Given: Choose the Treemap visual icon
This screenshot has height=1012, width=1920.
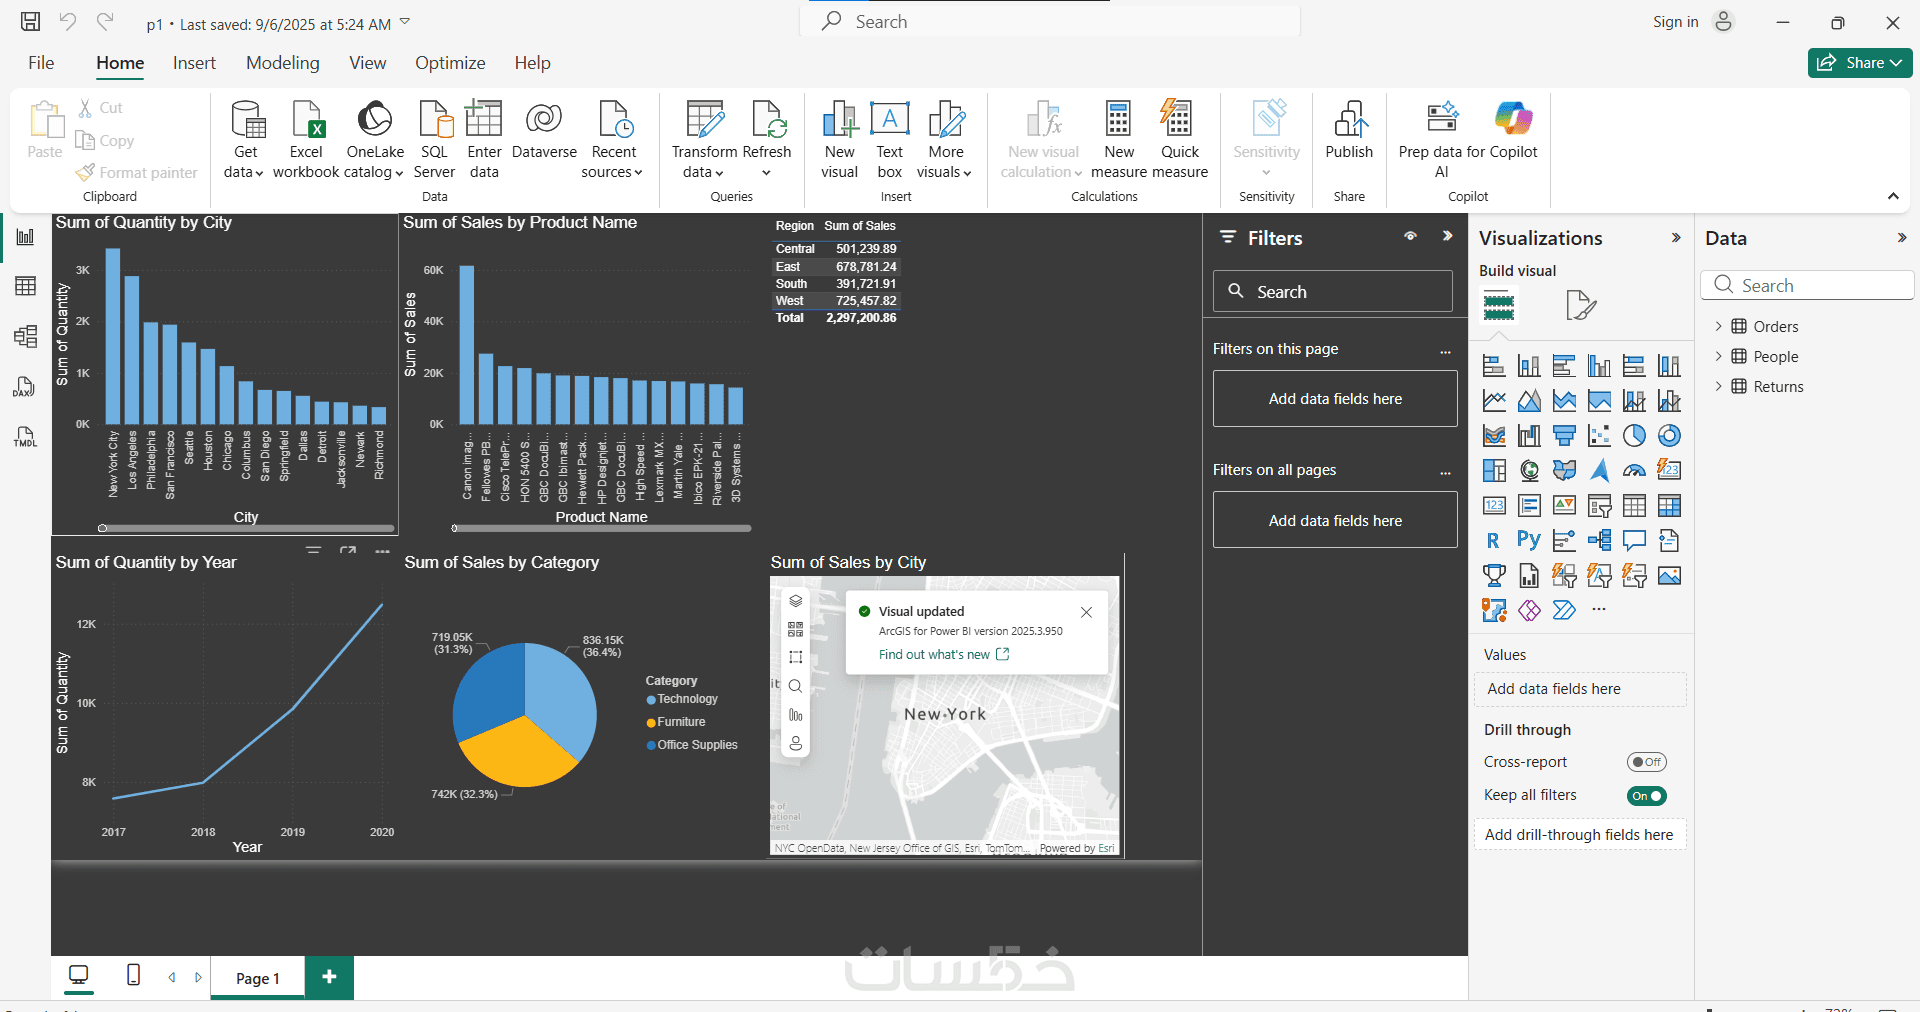Looking at the screenshot, I should 1494,470.
